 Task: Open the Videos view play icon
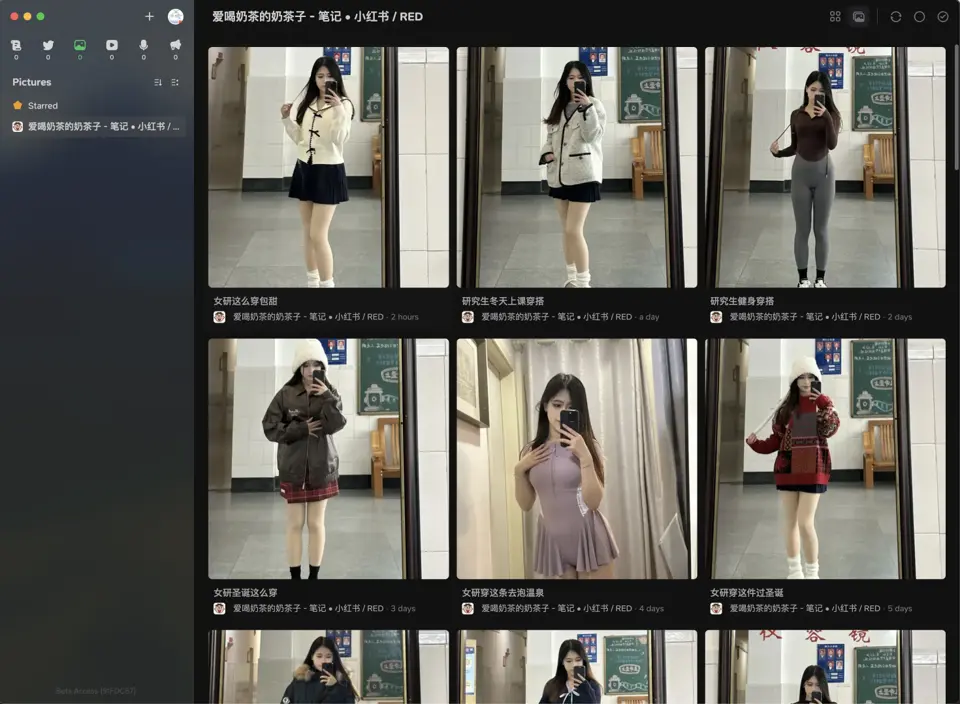[x=112, y=45]
